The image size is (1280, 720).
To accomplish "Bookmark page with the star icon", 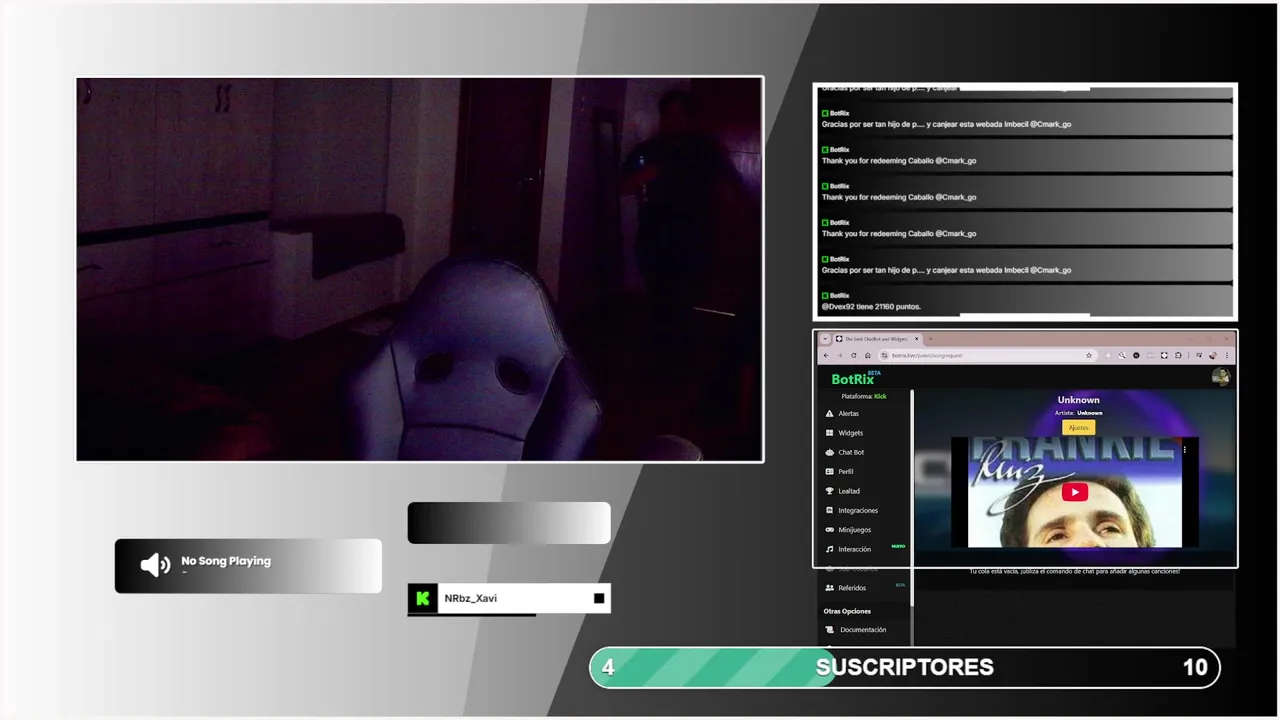I will pyautogui.click(x=1089, y=355).
